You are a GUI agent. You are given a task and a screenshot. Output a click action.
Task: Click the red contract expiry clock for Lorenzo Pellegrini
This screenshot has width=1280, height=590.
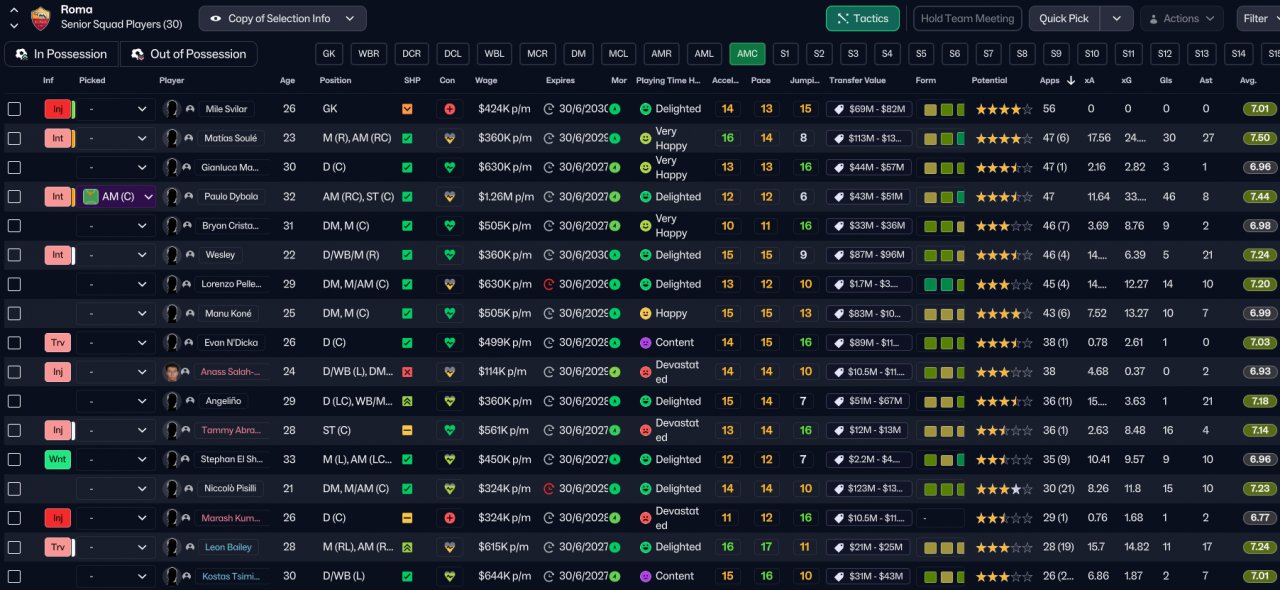click(x=549, y=285)
